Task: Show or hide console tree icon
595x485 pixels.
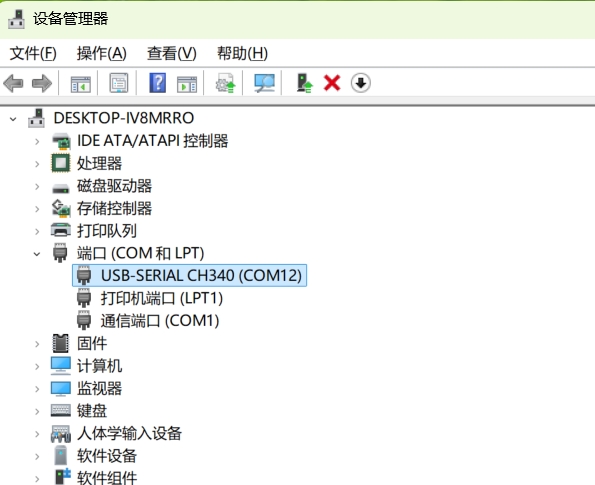Action: coord(81,84)
